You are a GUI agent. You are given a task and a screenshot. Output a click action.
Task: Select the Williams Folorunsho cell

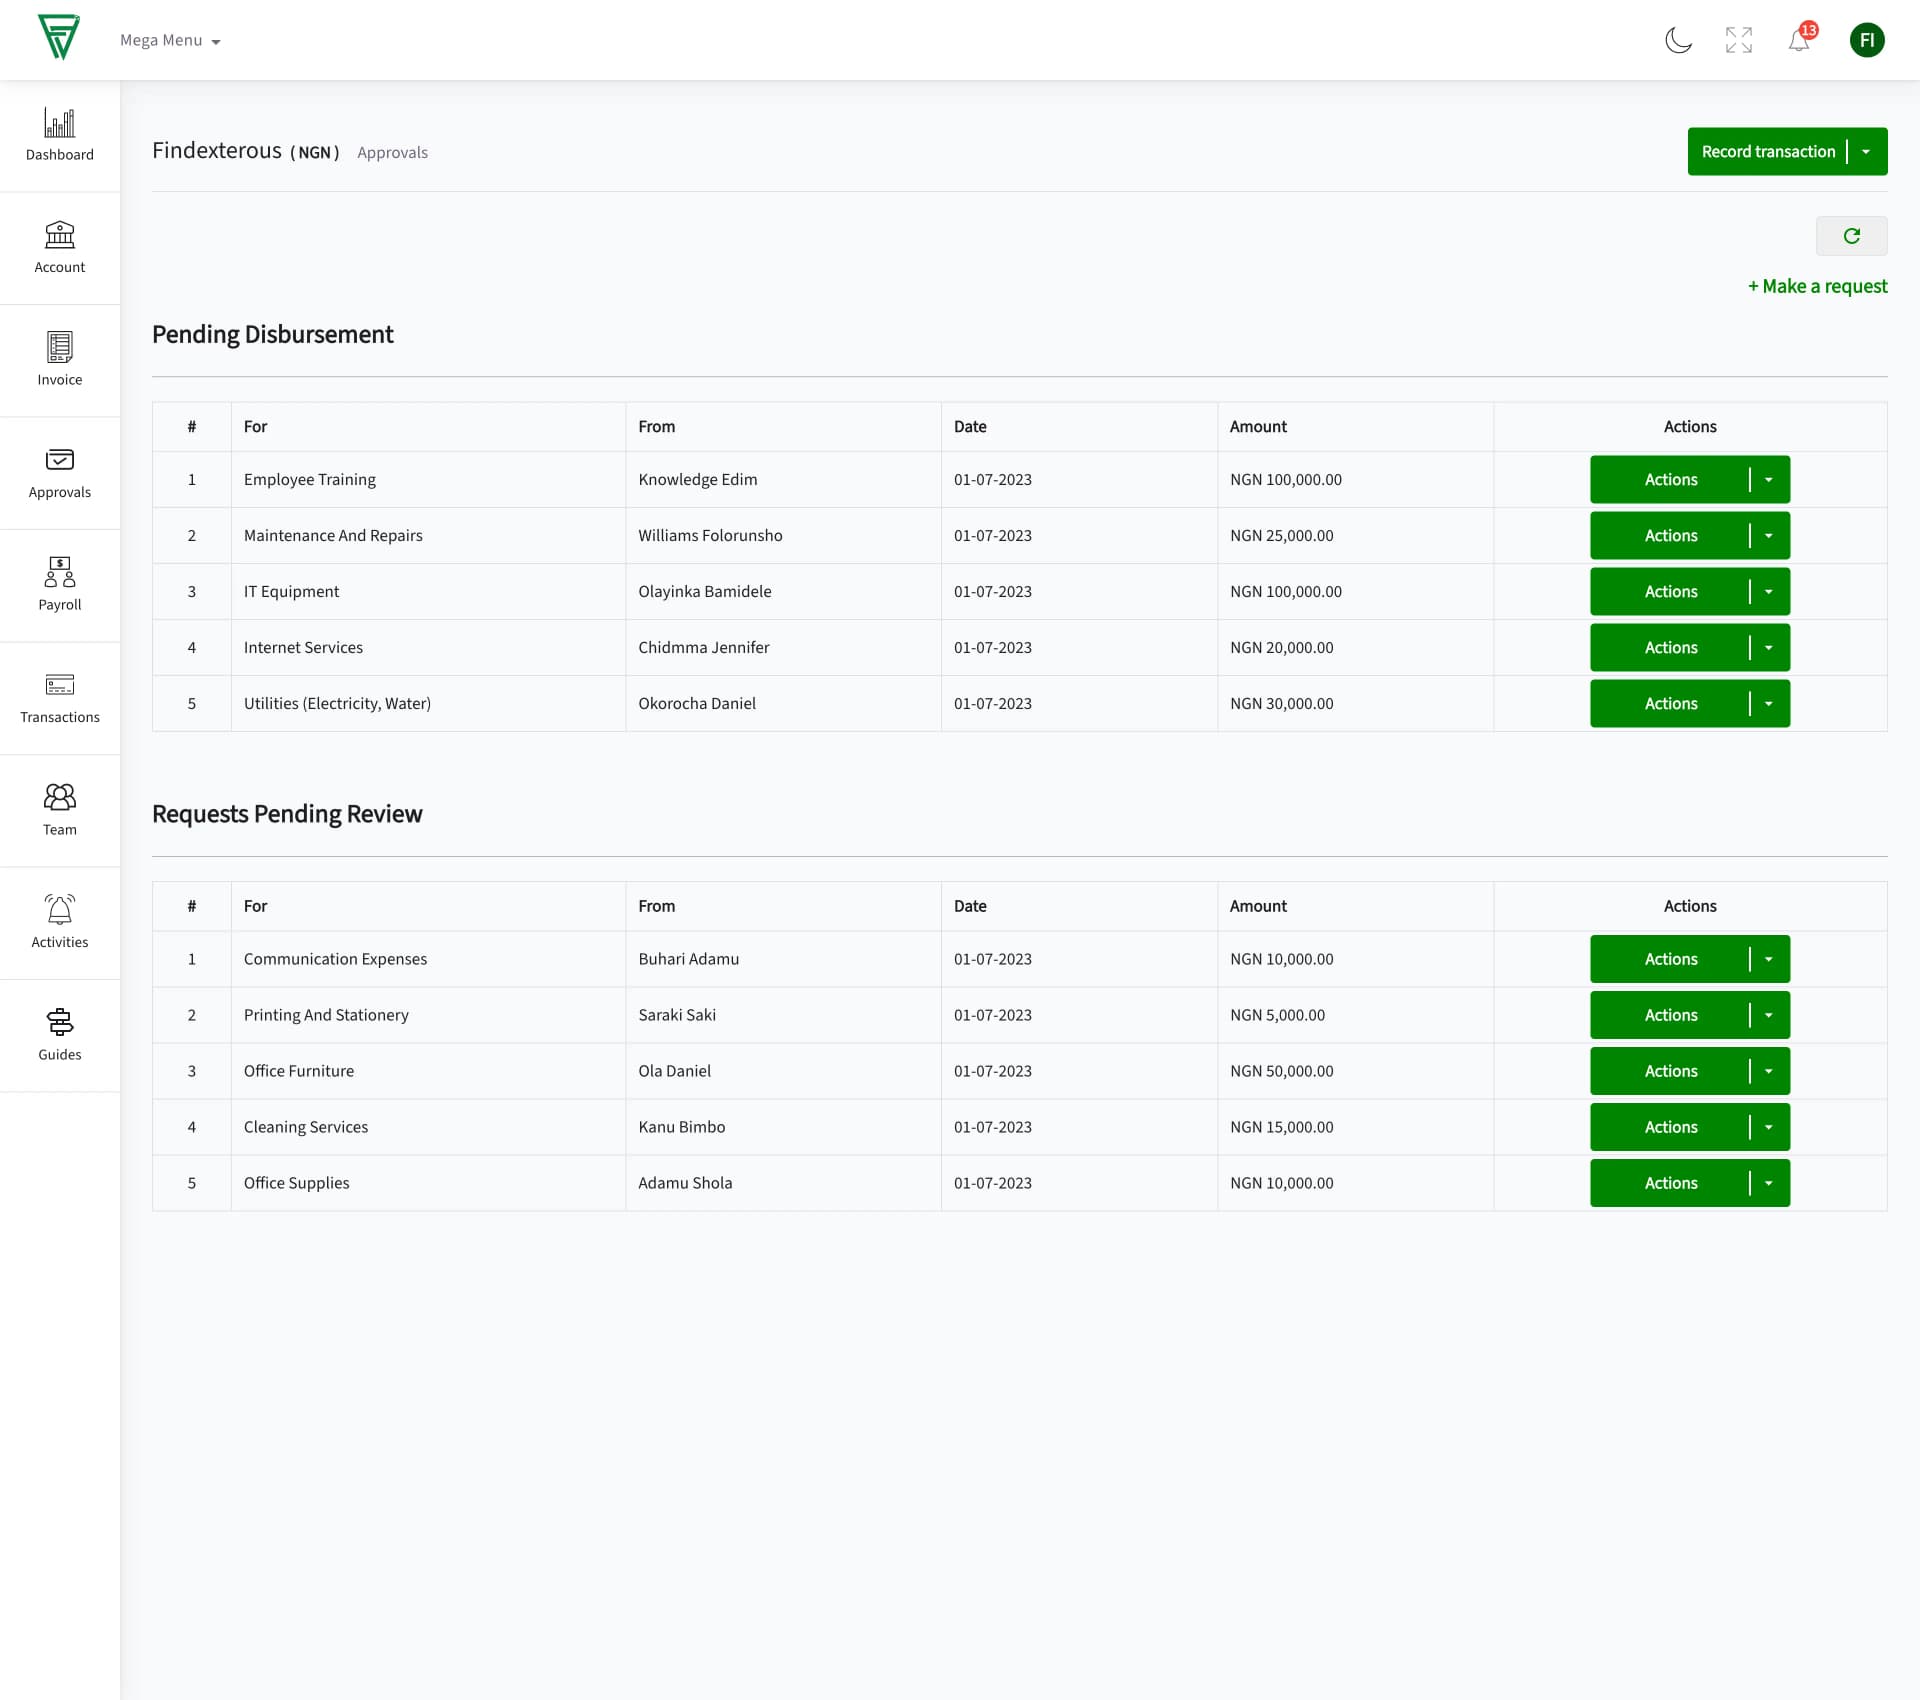(783, 535)
